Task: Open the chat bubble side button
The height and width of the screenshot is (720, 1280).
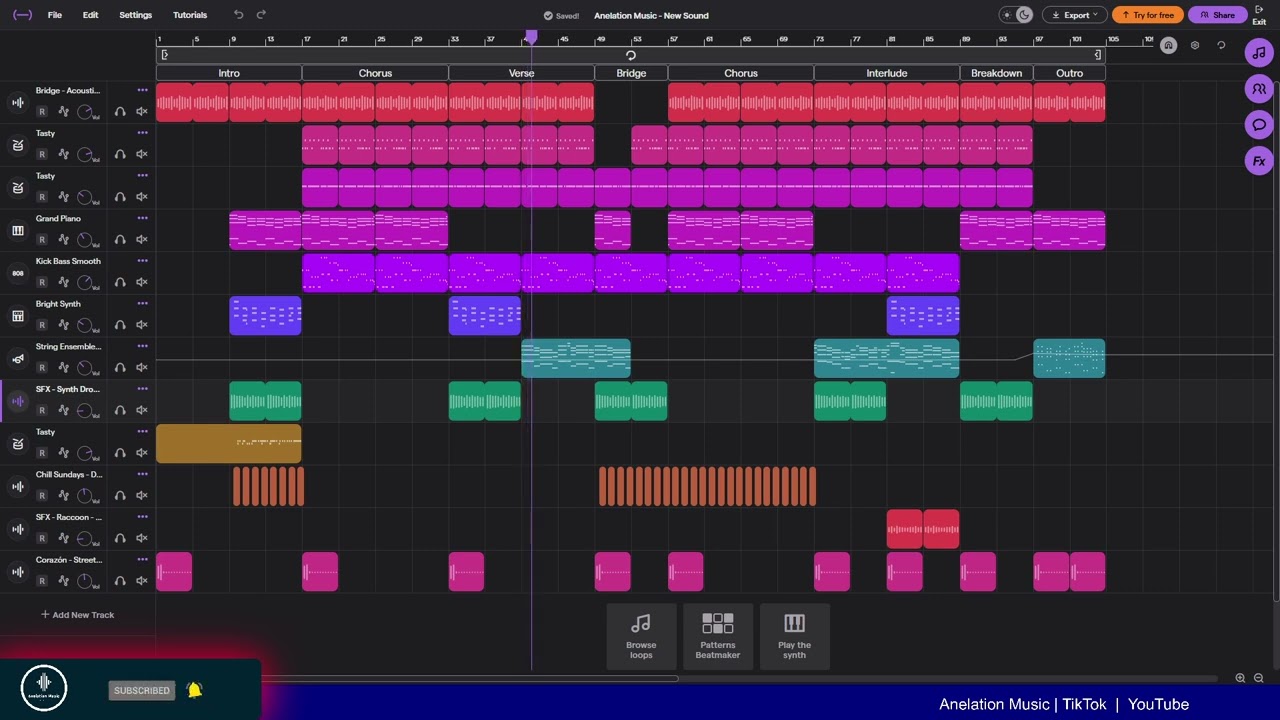Action: click(x=1258, y=125)
